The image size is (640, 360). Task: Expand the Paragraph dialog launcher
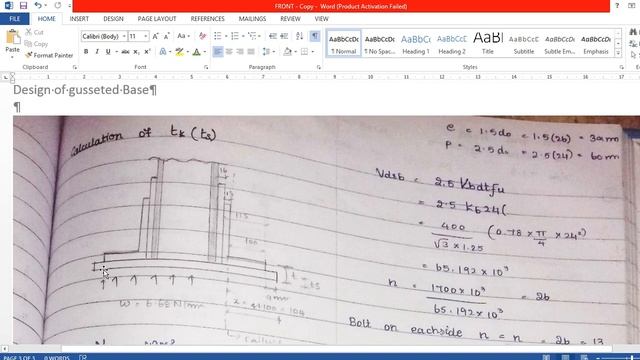[x=319, y=67]
